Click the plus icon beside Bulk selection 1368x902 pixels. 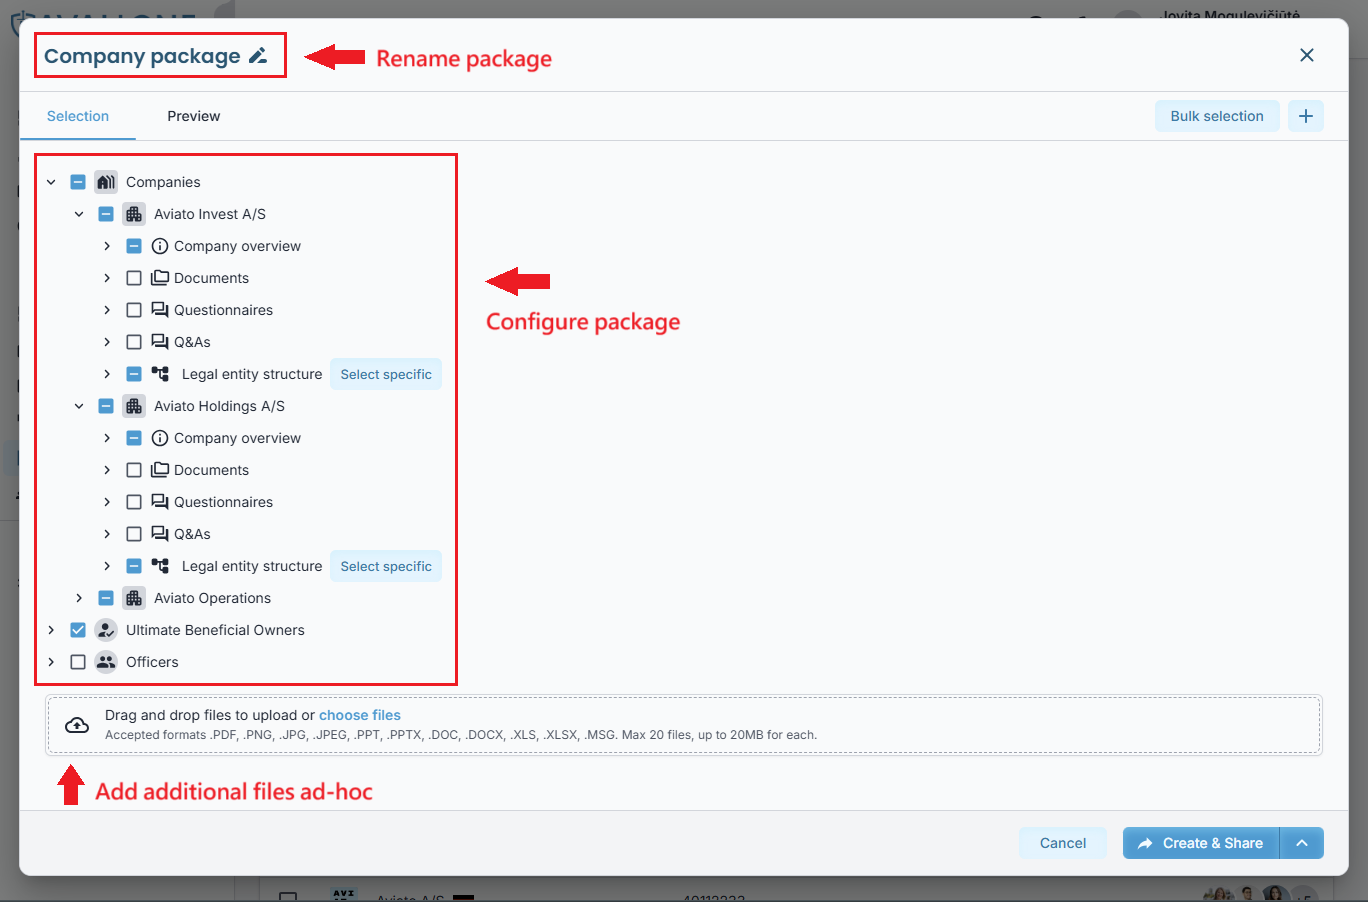1305,116
